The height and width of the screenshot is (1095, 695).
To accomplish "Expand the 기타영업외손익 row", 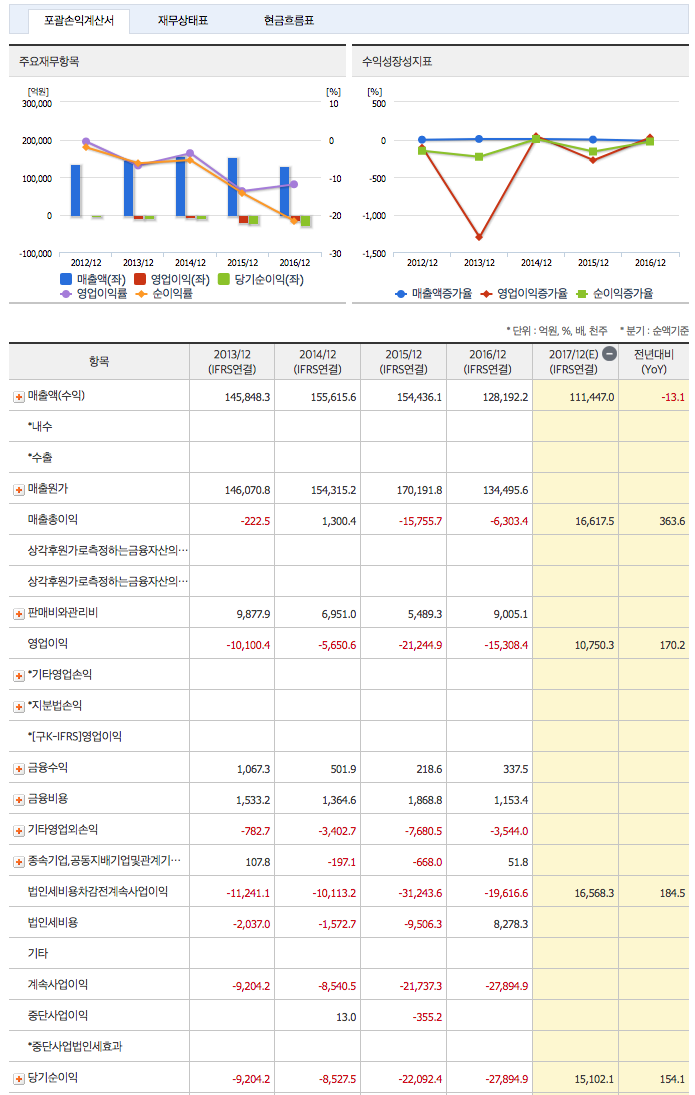I will [19, 830].
